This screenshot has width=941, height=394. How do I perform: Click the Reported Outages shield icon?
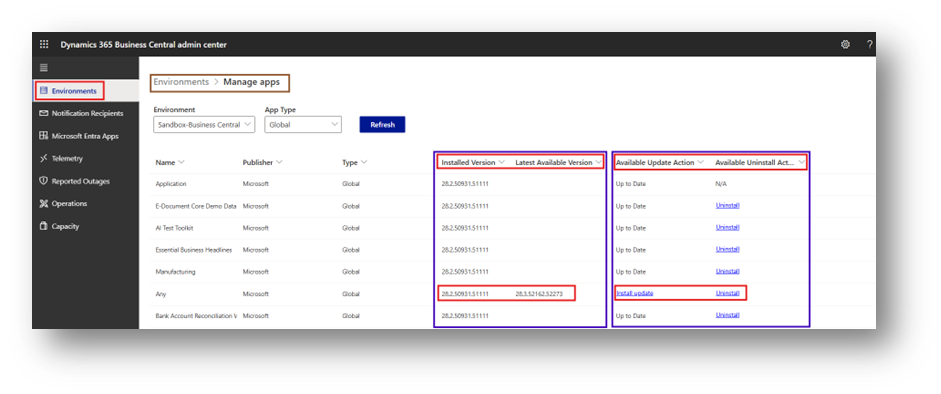pos(43,181)
